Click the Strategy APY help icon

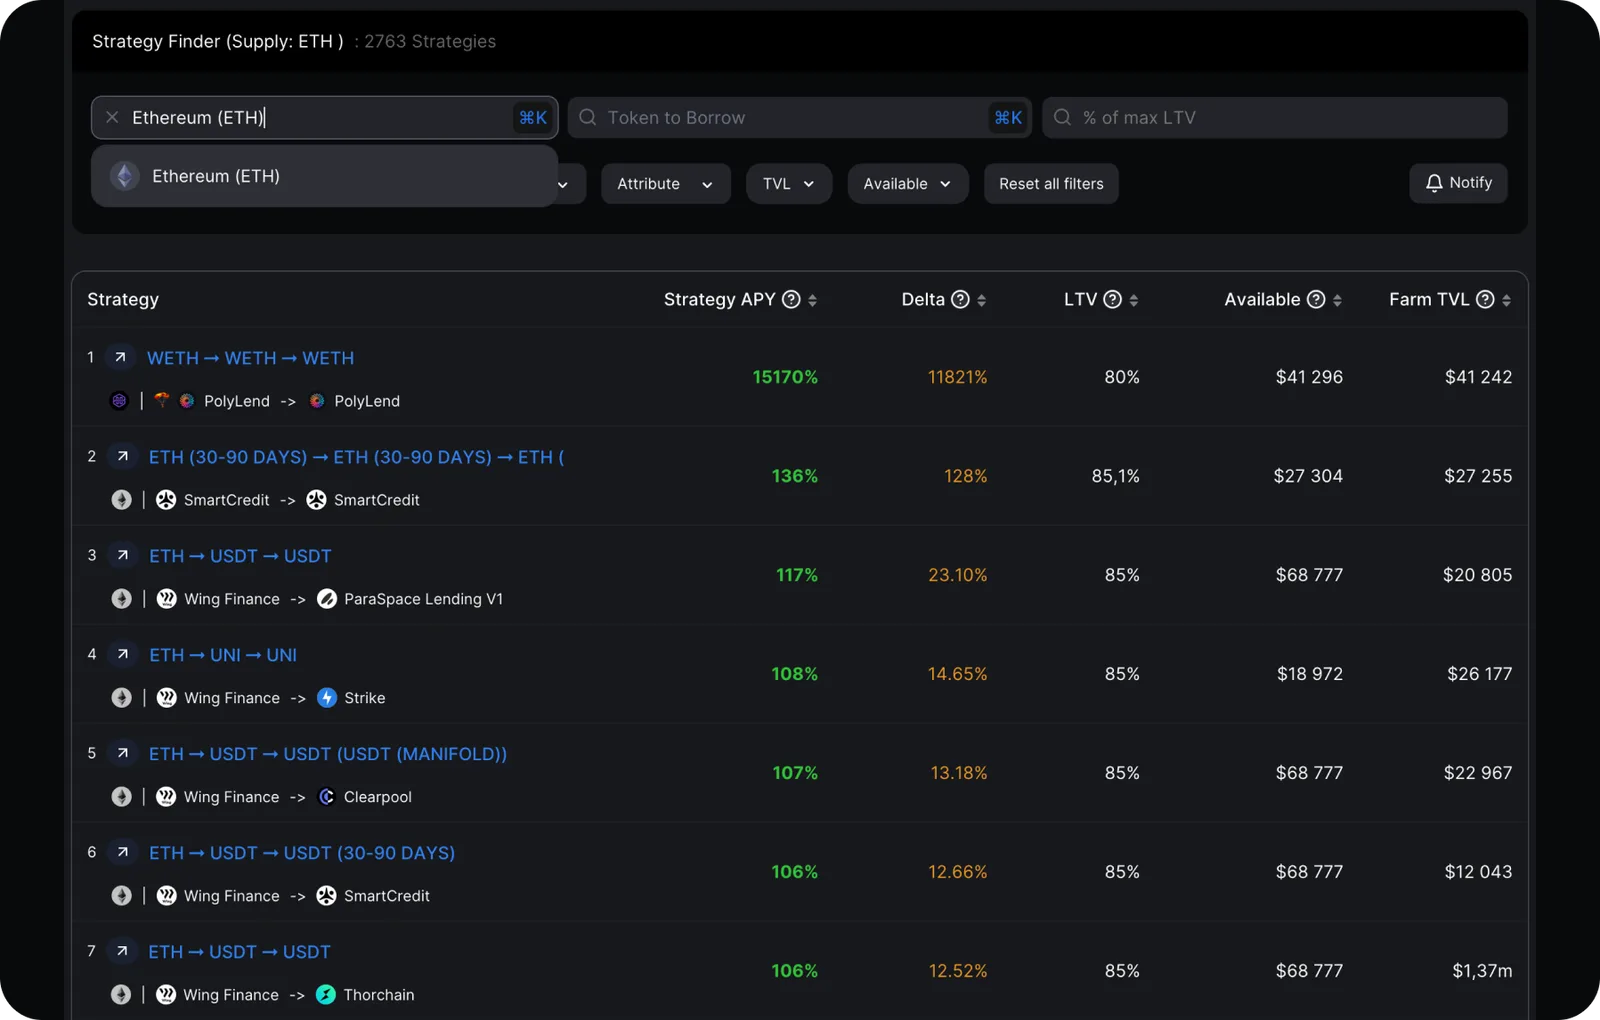pos(791,300)
